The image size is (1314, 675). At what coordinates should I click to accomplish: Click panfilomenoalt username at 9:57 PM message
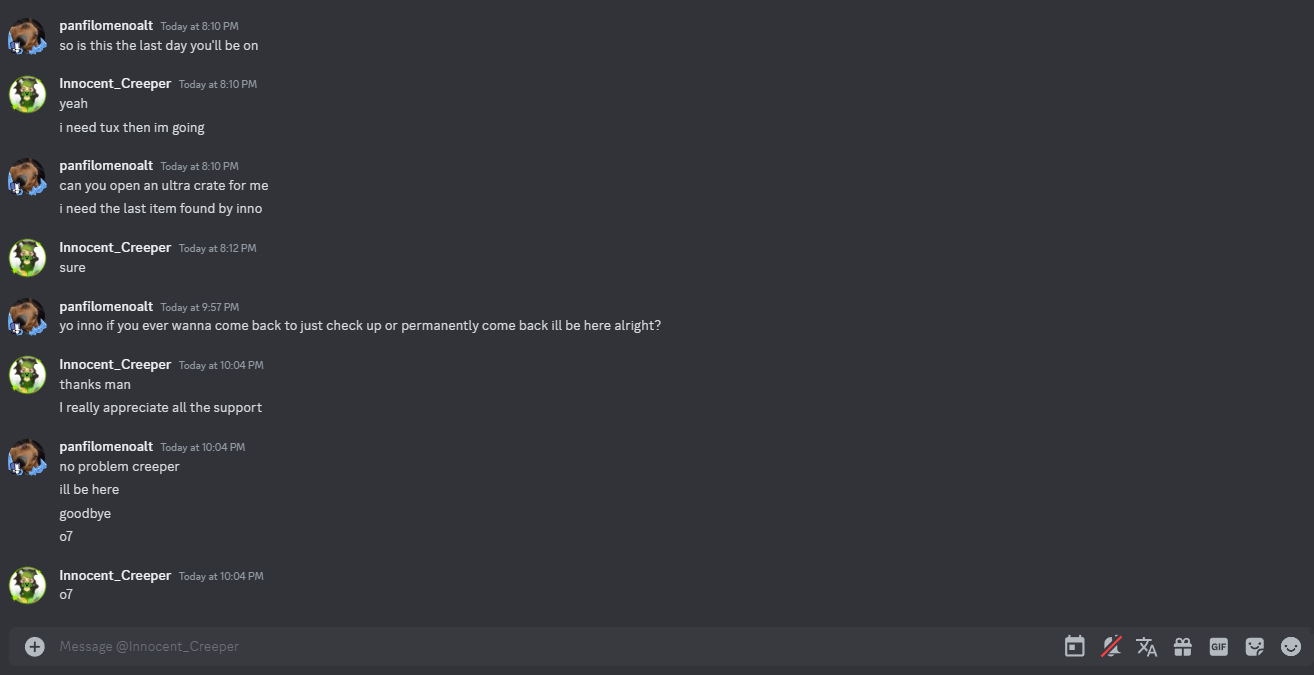click(x=106, y=306)
